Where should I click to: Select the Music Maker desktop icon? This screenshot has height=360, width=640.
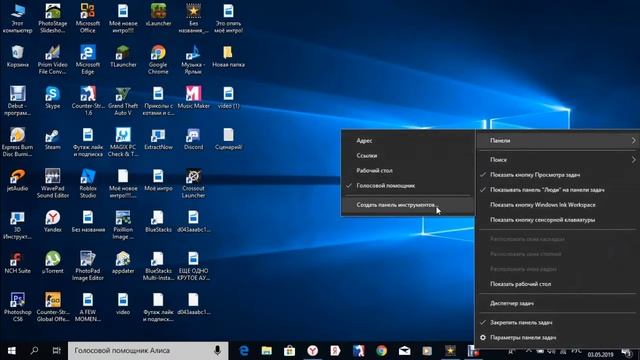pyautogui.click(x=193, y=97)
